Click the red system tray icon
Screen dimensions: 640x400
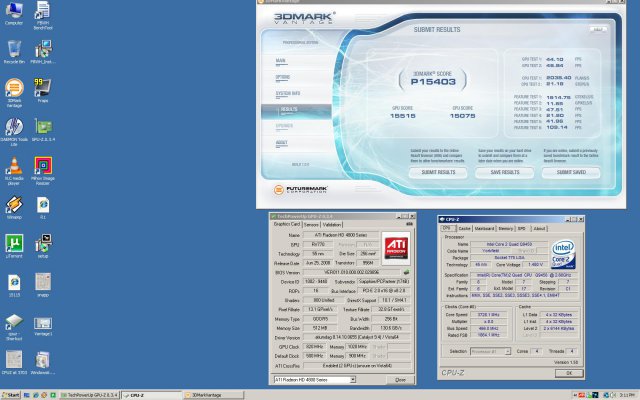pos(581,395)
